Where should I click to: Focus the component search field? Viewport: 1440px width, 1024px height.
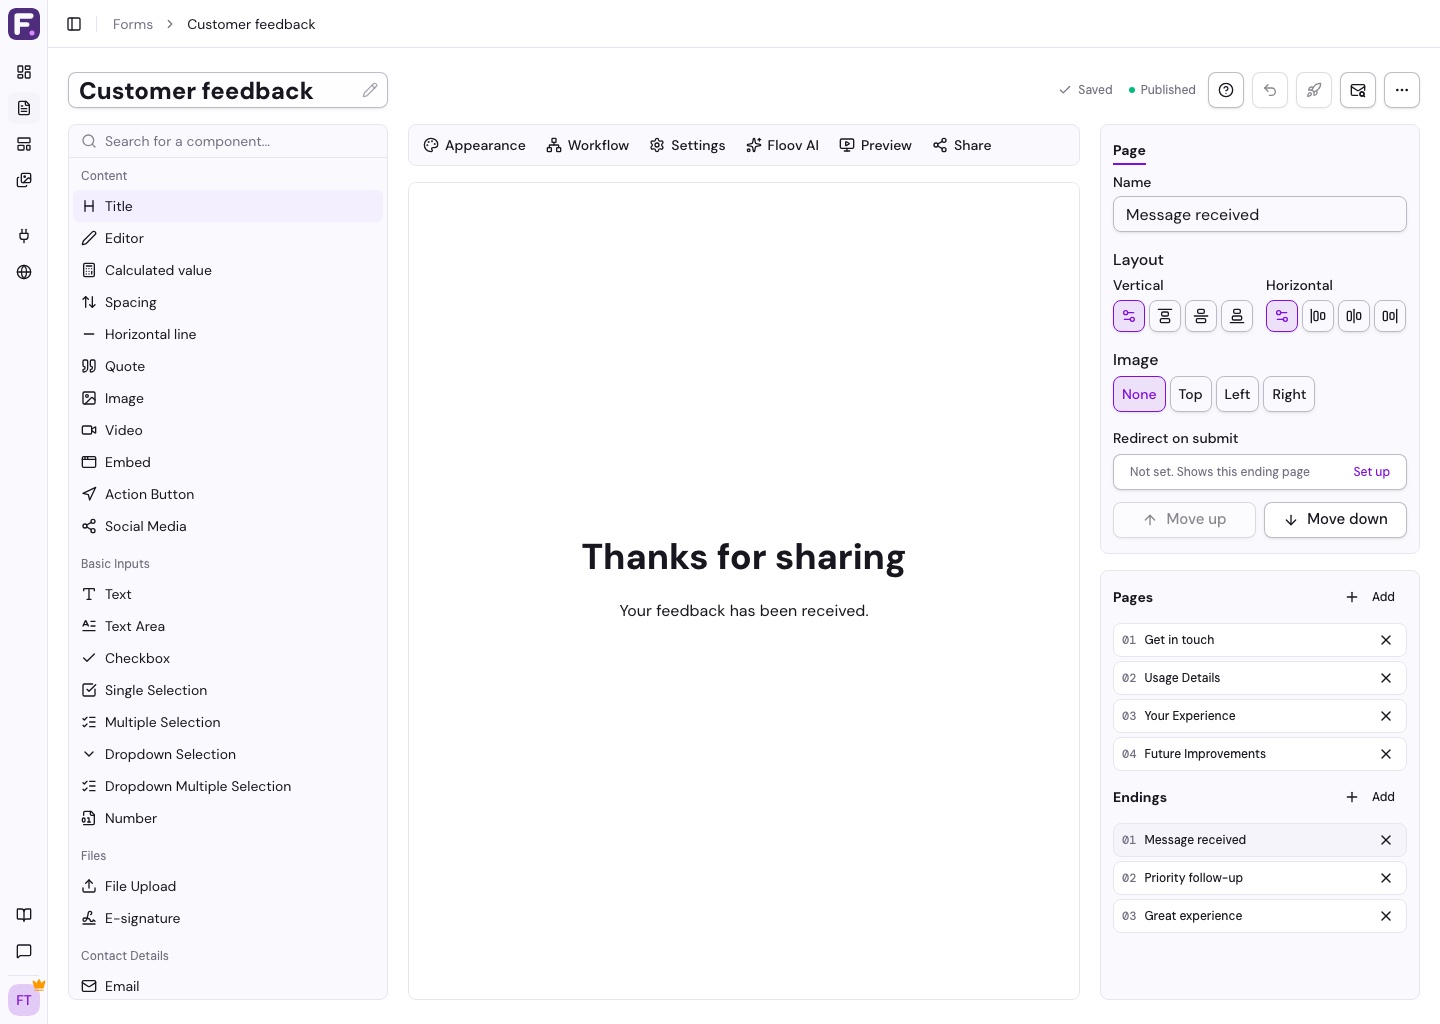(x=228, y=141)
